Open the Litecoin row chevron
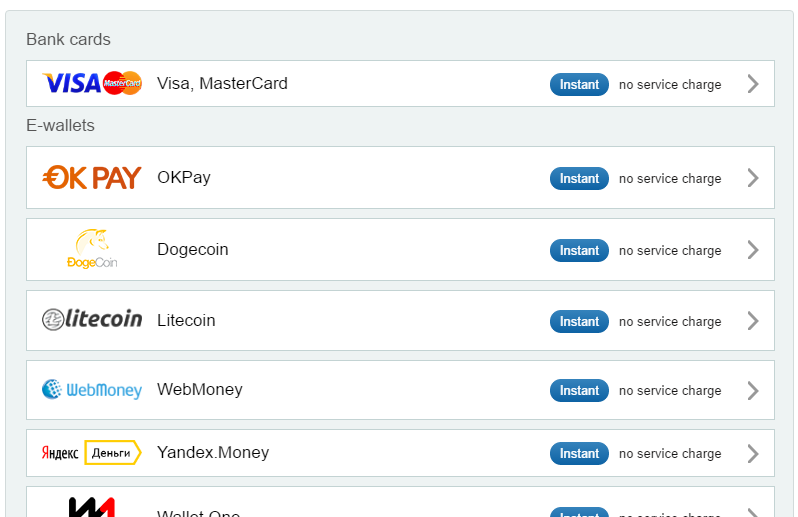This screenshot has width=798, height=517. coord(753,321)
